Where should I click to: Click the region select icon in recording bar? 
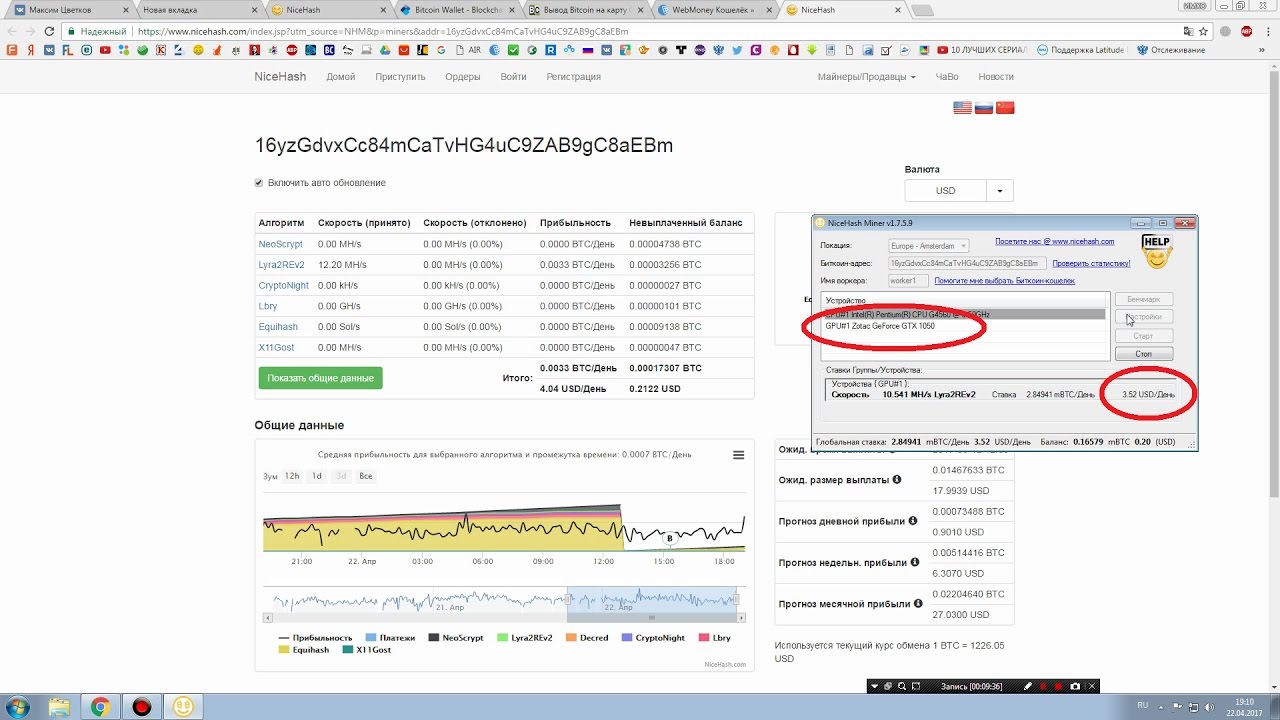click(916, 686)
